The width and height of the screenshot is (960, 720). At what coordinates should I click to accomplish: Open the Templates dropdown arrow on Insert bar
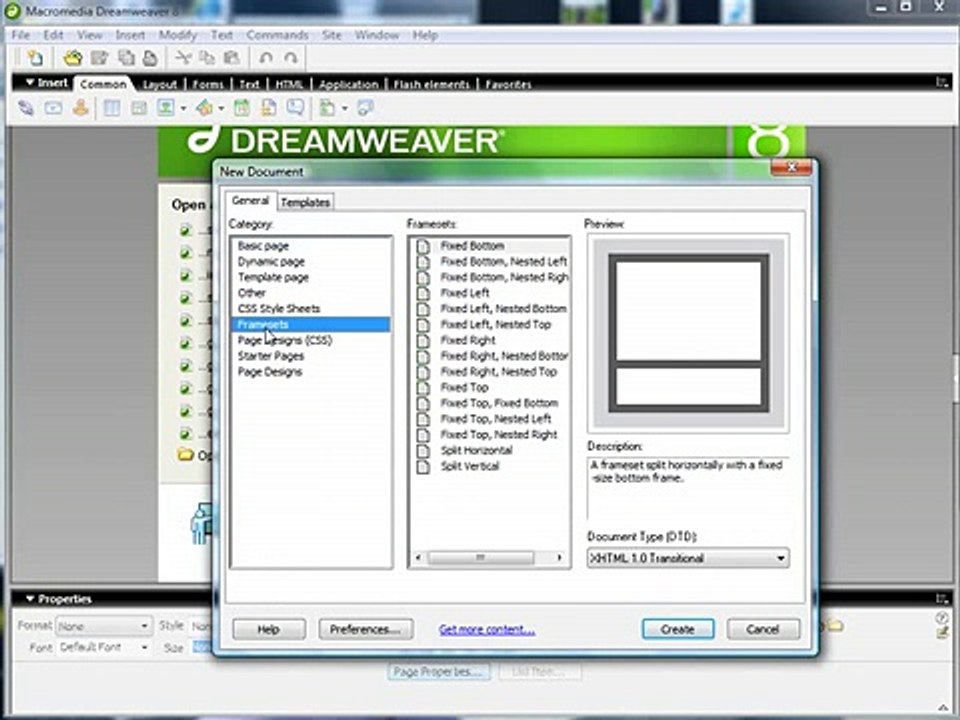344,109
